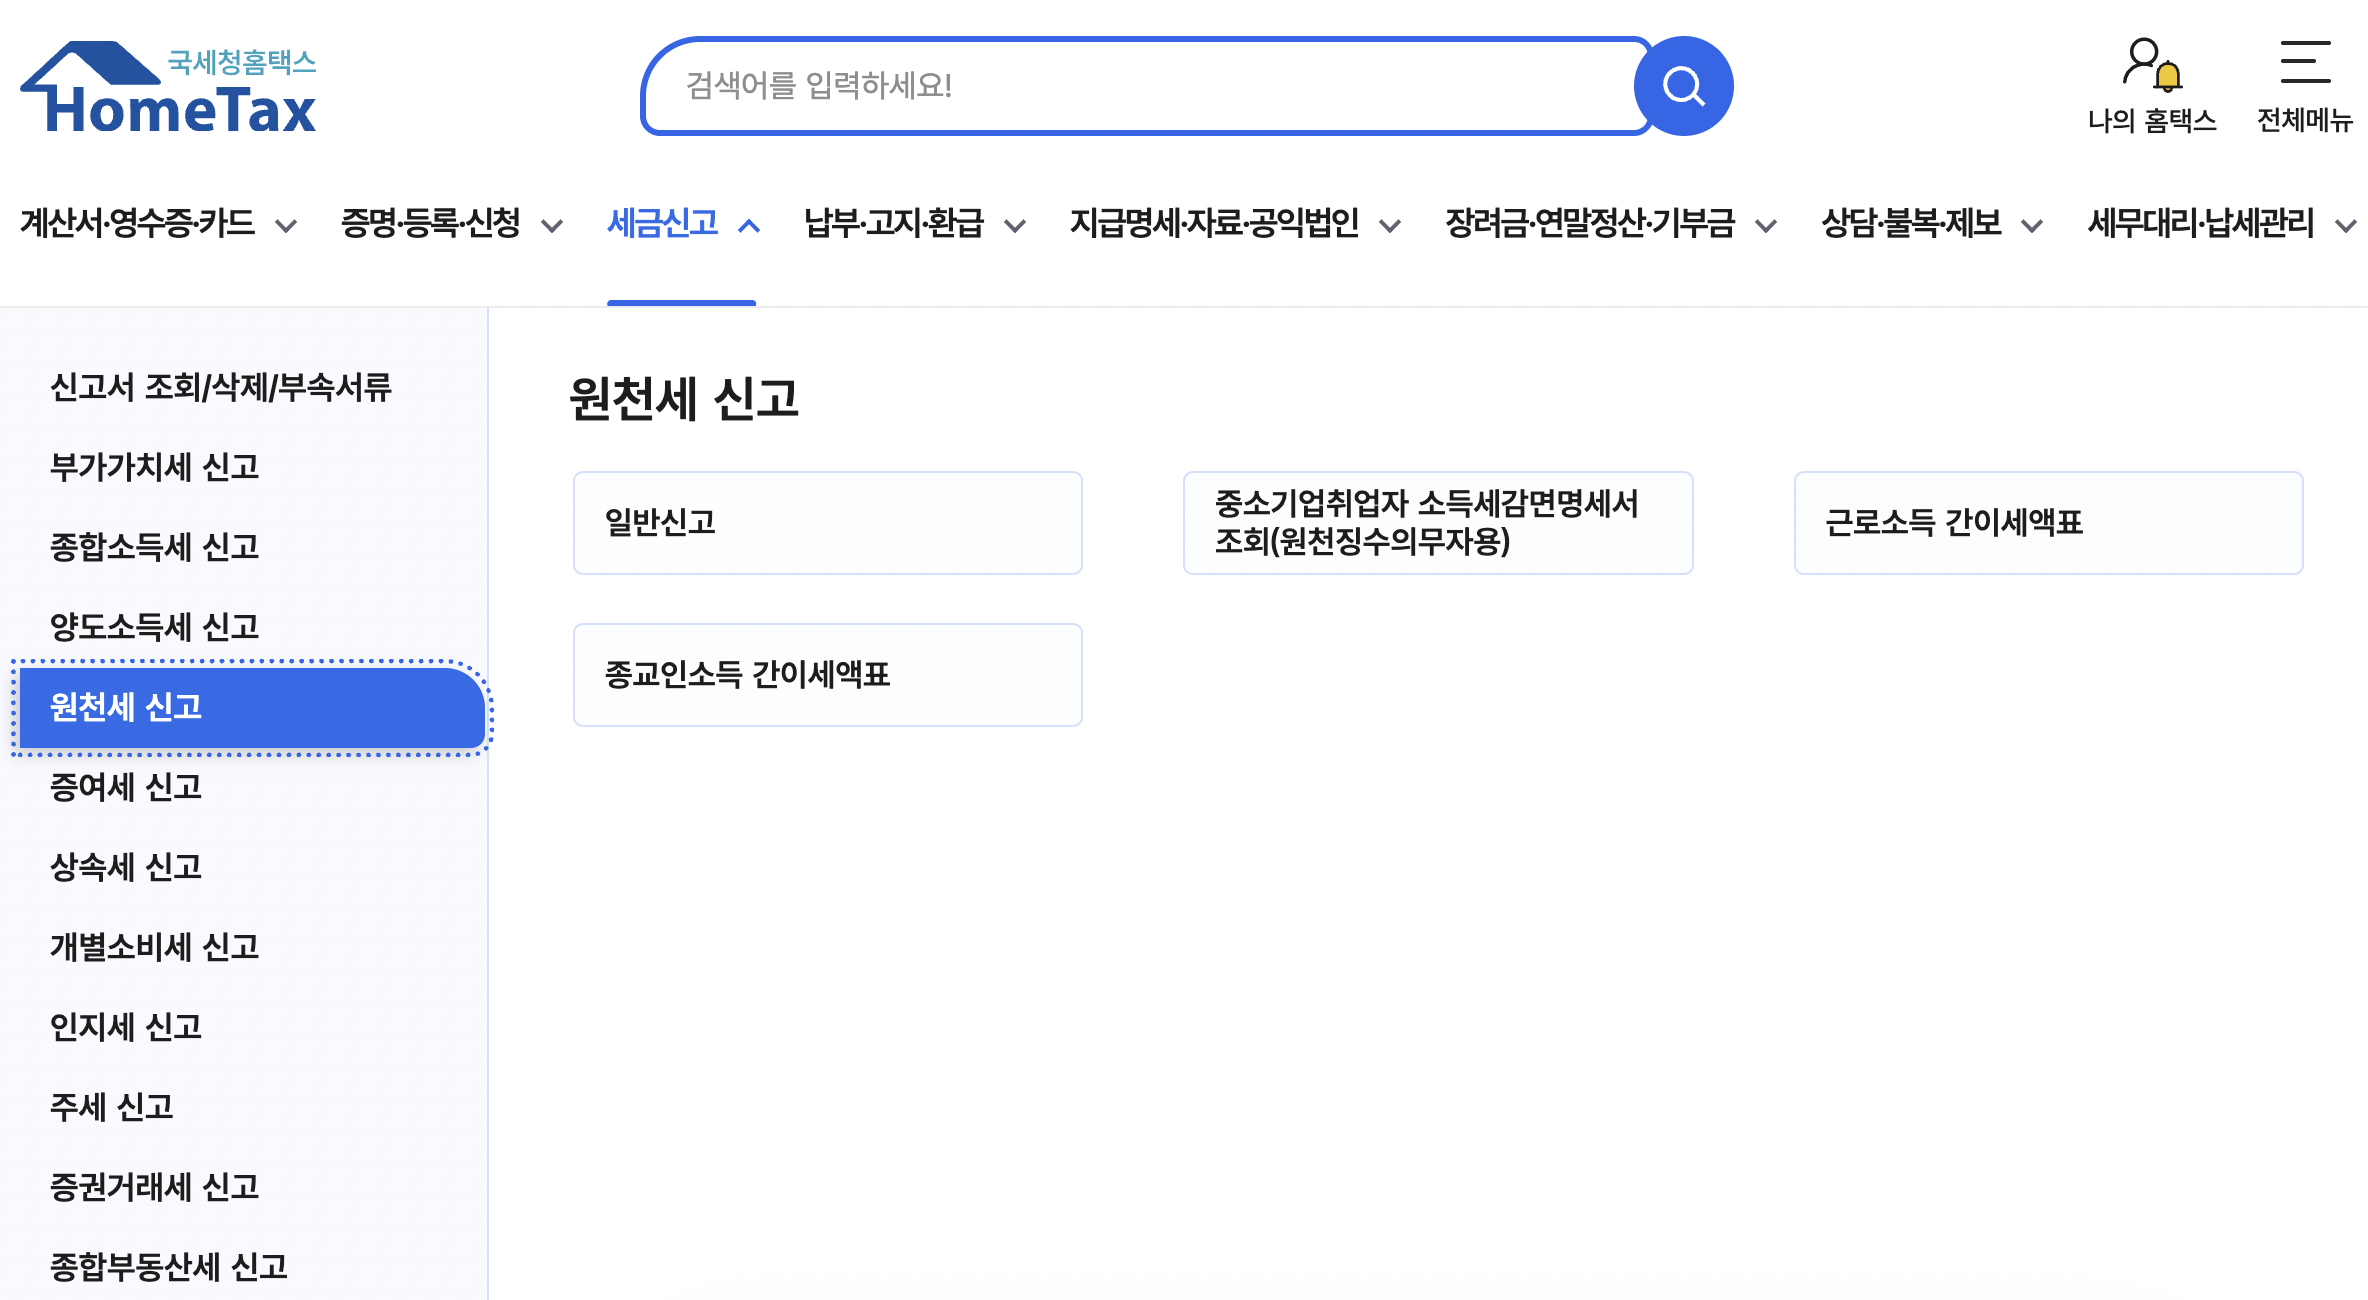This screenshot has width=2368, height=1300.
Task: Expand the 납부·고지·환급 chevron
Action: 1015,226
